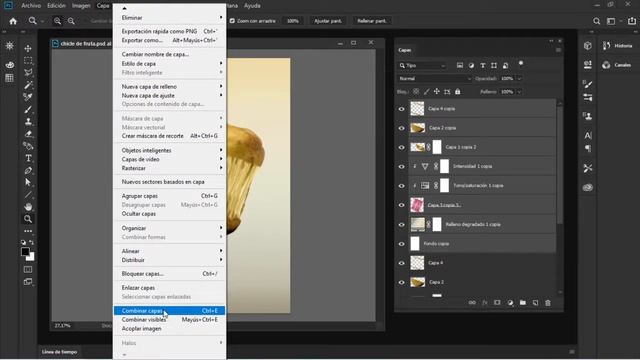Image resolution: width=640 pixels, height=360 pixels.
Task: Select the Pen tool
Action: [x=28, y=171]
